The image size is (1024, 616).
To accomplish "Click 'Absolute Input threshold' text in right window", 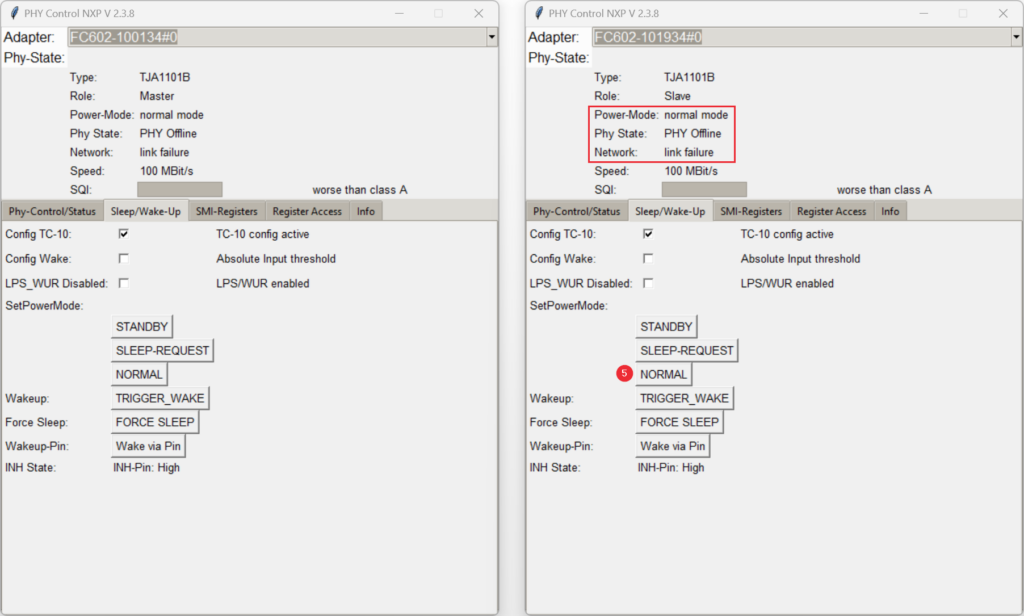I will pyautogui.click(x=800, y=259).
